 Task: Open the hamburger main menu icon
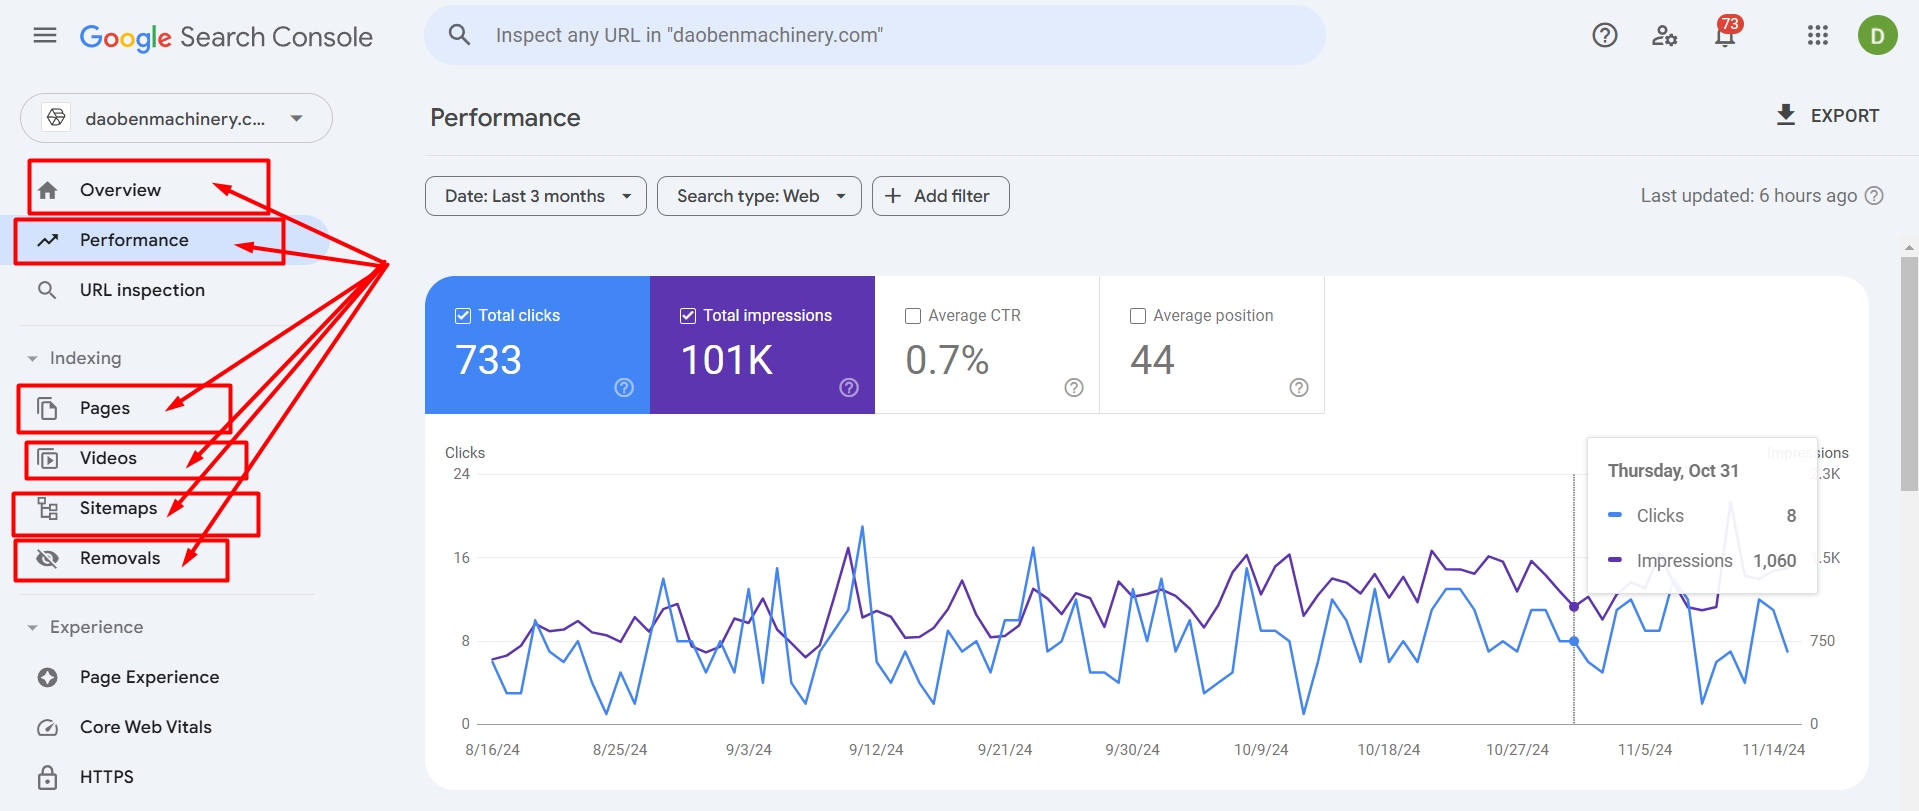[x=45, y=36]
